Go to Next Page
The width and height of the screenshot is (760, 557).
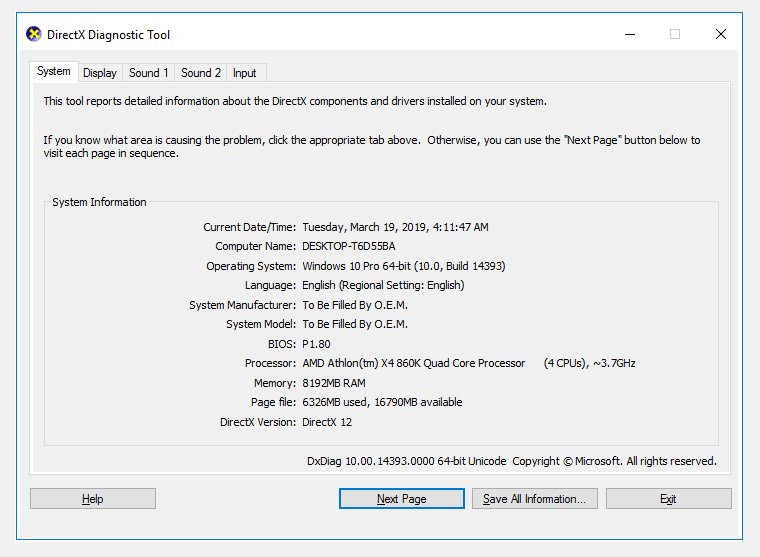tap(401, 498)
